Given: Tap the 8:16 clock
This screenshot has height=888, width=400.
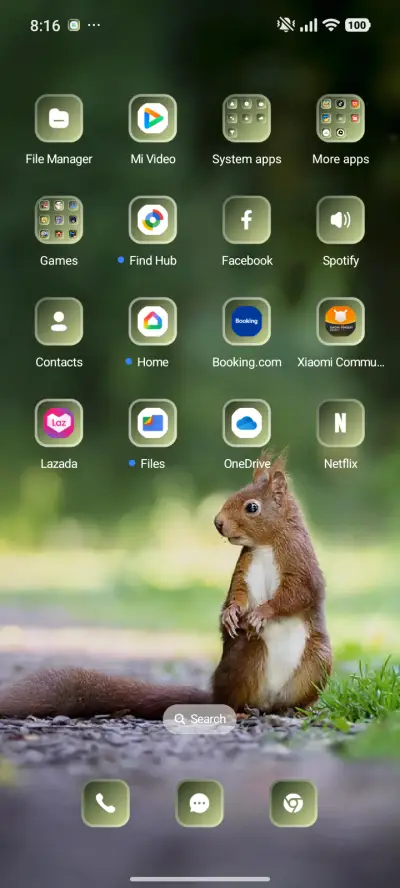Looking at the screenshot, I should point(45,25).
